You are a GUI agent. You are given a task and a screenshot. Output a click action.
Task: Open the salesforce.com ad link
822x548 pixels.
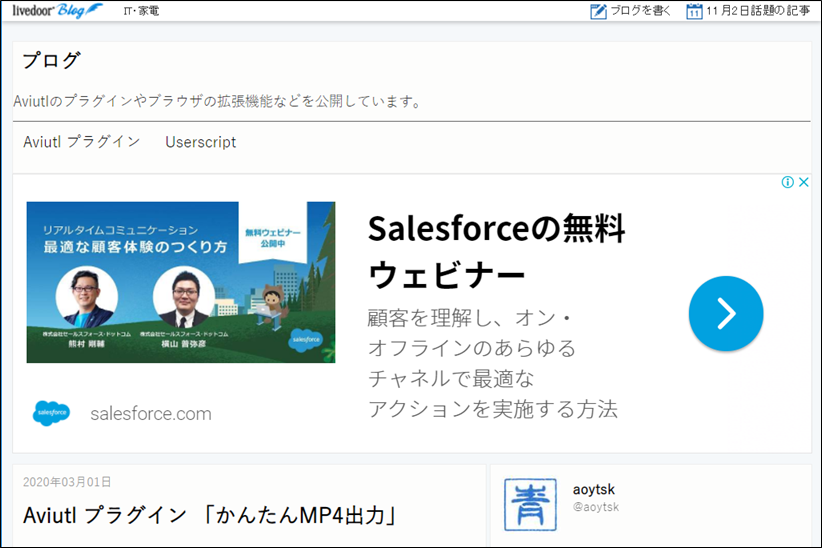151,414
